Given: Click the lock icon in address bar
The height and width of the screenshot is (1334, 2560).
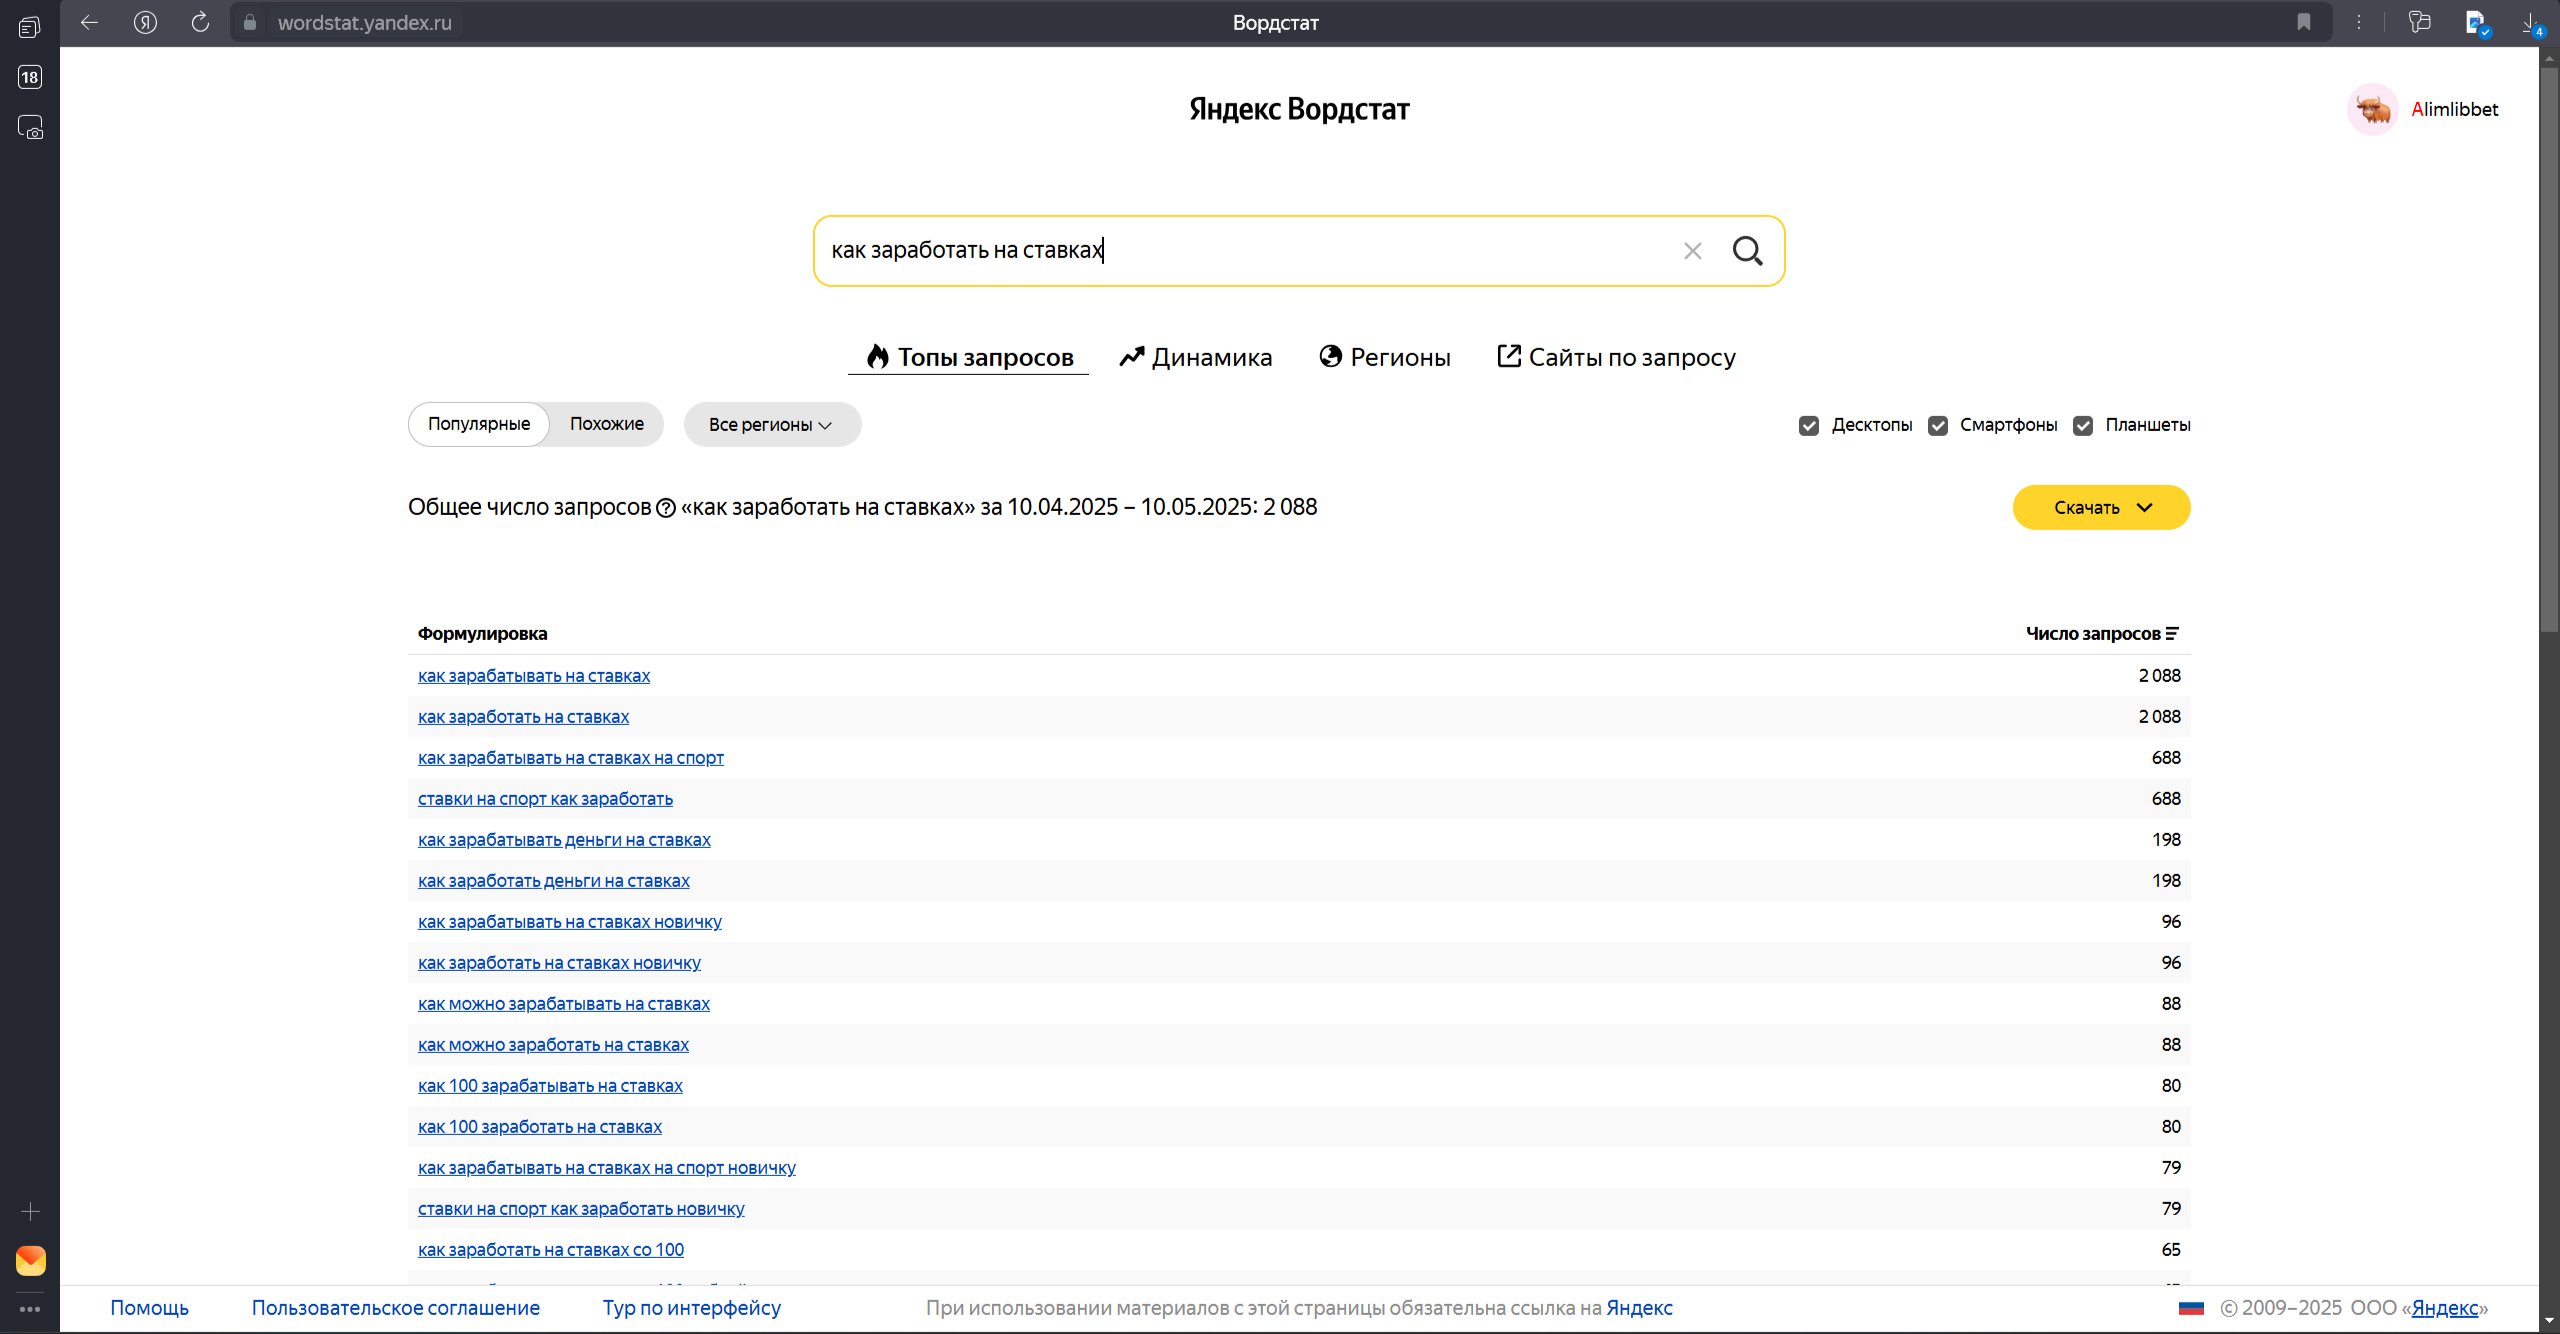Looking at the screenshot, I should [250, 22].
